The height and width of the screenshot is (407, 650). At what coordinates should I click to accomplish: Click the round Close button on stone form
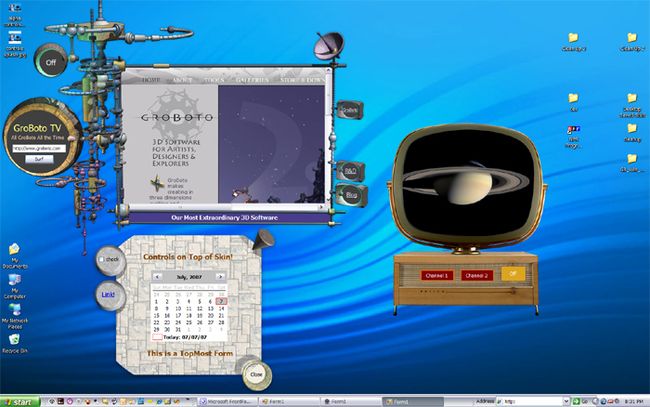(256, 375)
